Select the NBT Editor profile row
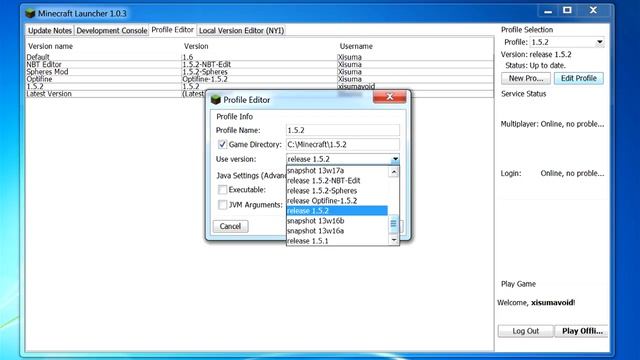 [260, 64]
